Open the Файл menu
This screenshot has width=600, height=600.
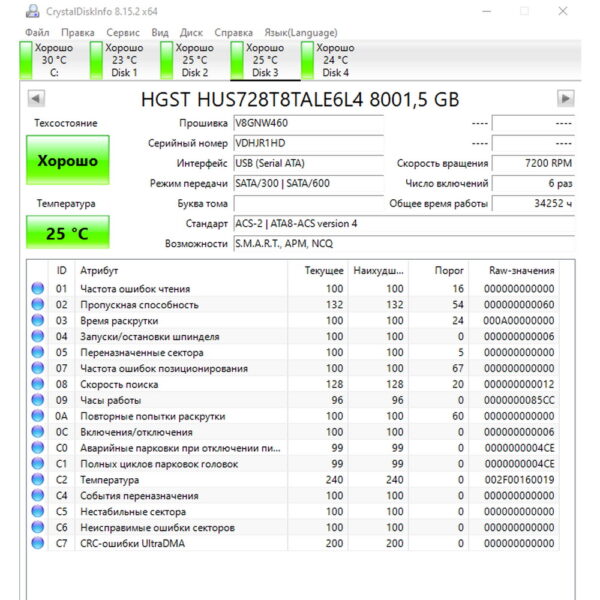click(x=37, y=33)
